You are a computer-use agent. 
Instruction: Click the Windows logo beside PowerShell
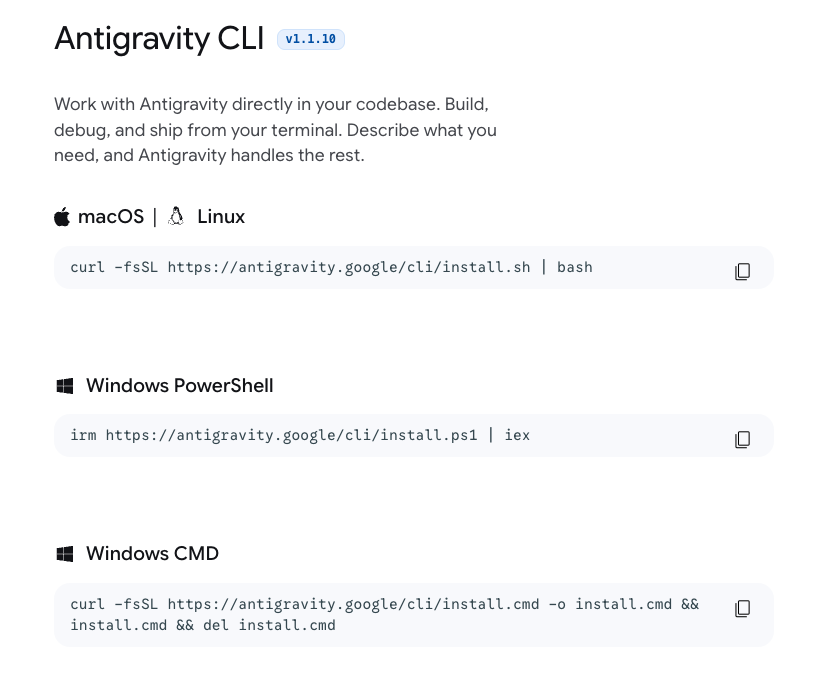point(65,386)
